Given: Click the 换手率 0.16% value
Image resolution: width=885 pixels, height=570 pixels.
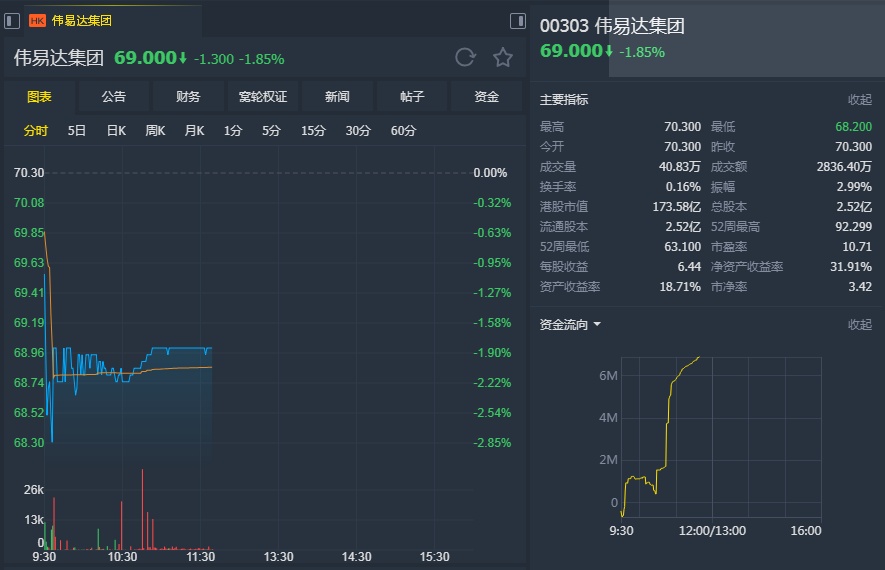Looking at the screenshot, I should pyautogui.click(x=683, y=187).
